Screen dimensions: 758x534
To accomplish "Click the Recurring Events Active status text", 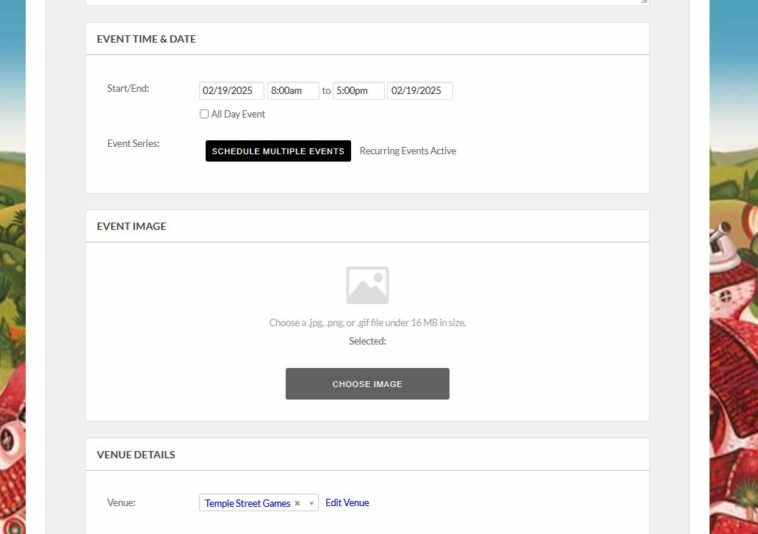I will point(407,151).
